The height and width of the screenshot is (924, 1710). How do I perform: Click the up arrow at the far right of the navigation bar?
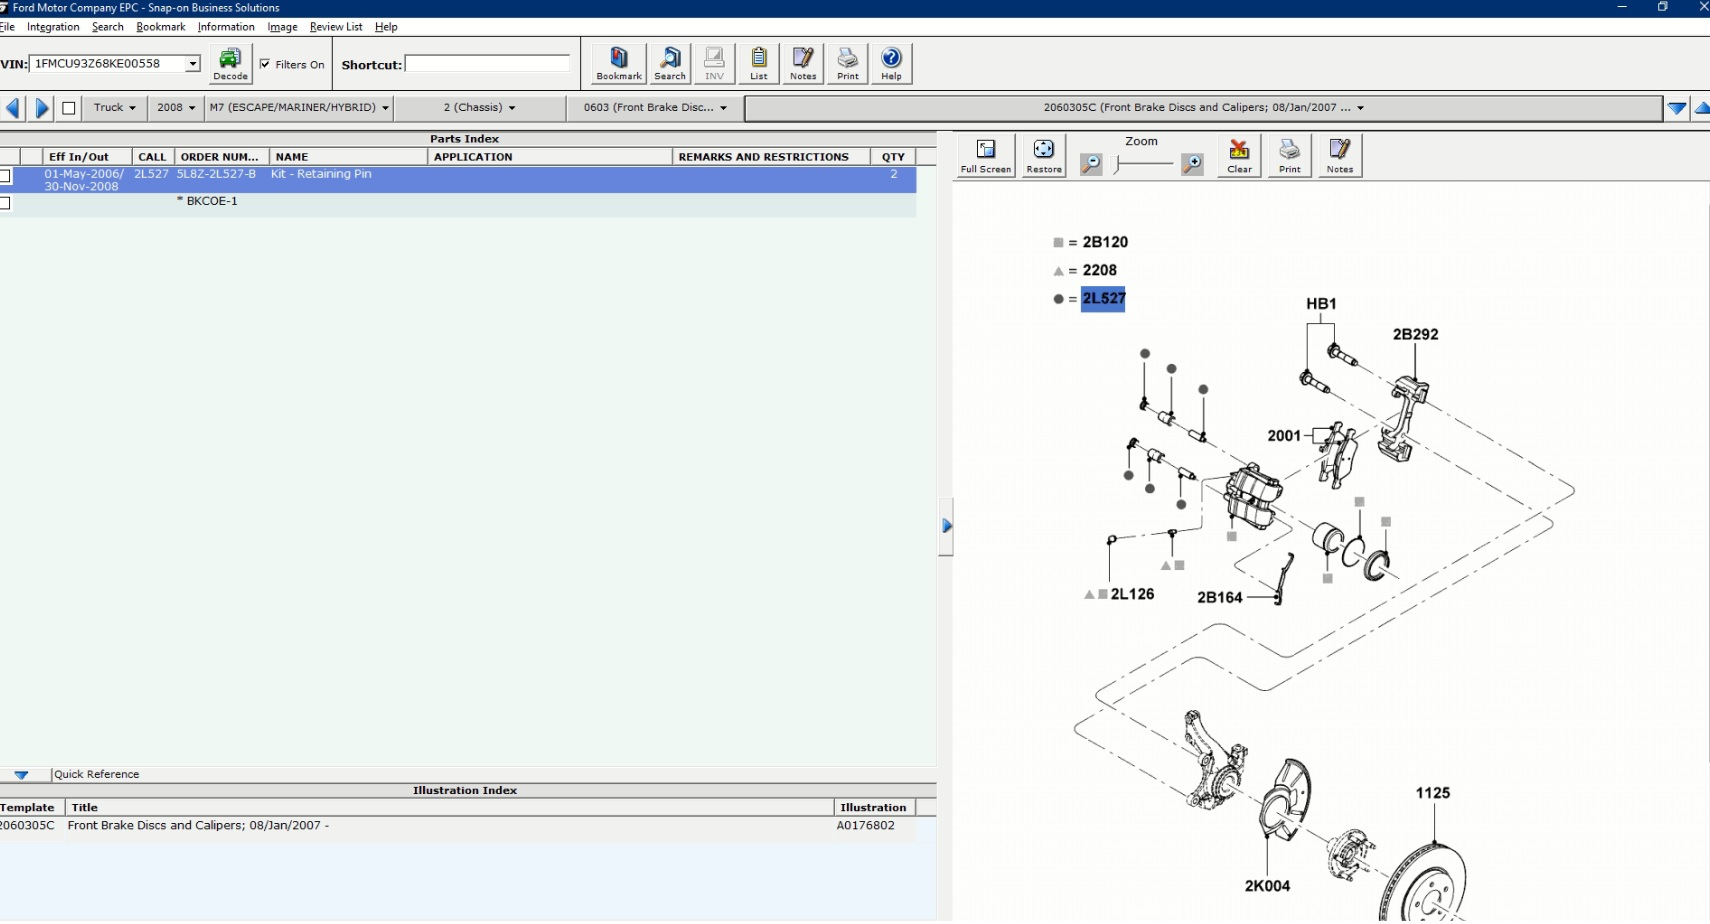(1701, 108)
